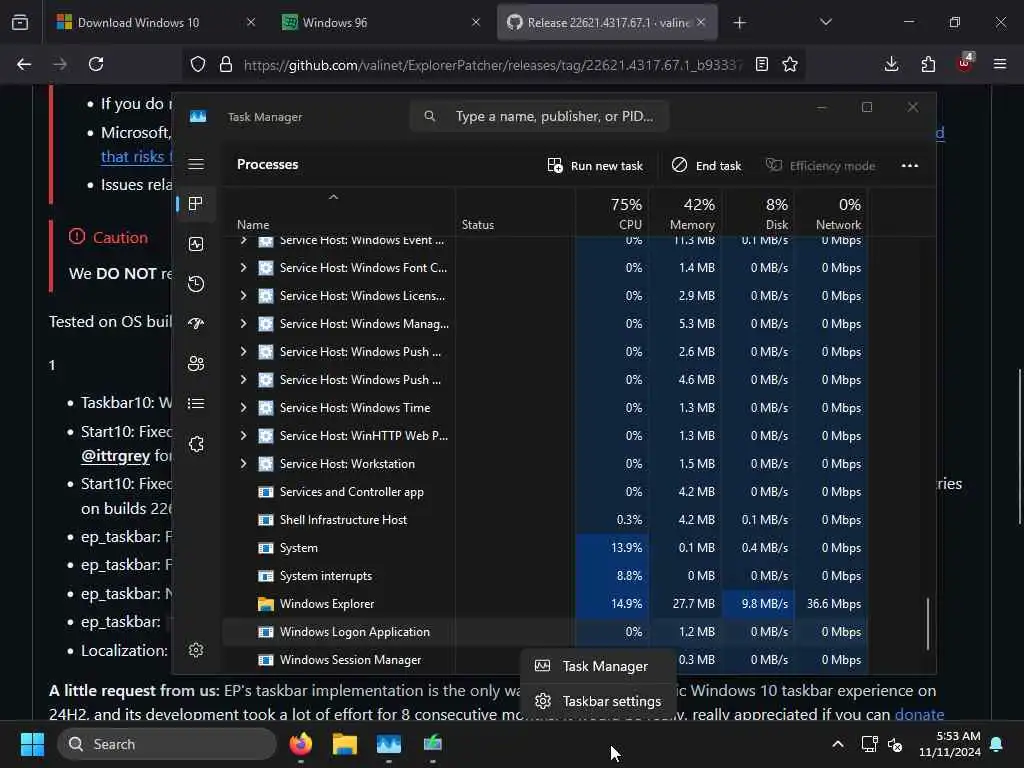
Task: Click the taskbar Search box
Action: click(167, 744)
